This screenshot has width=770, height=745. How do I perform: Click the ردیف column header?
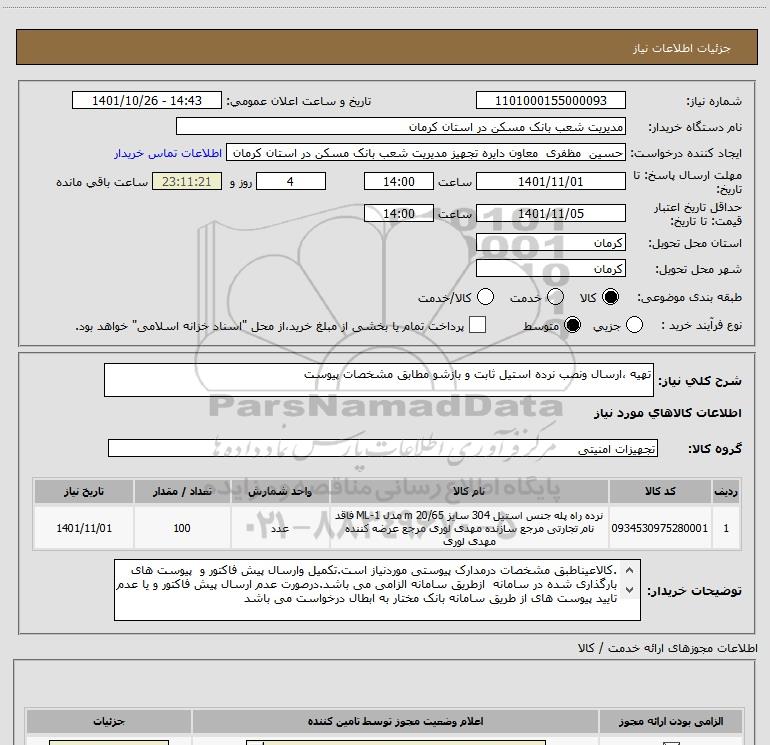click(x=726, y=491)
